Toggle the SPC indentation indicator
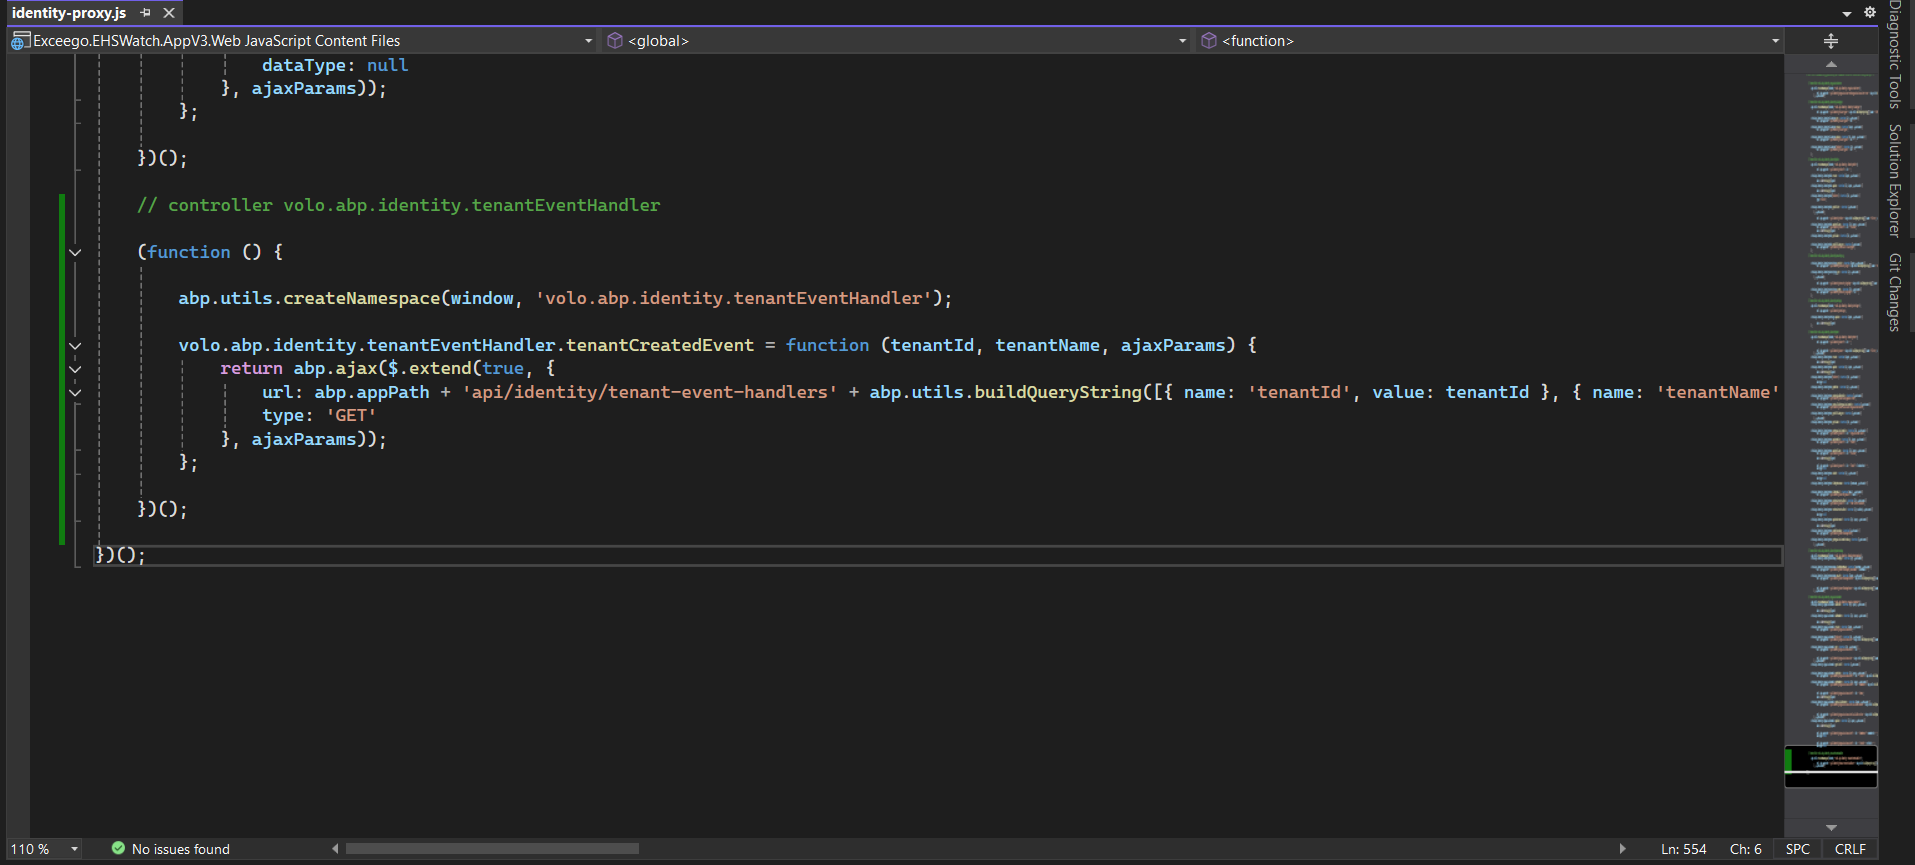This screenshot has height=865, width=1915. pos(1797,849)
